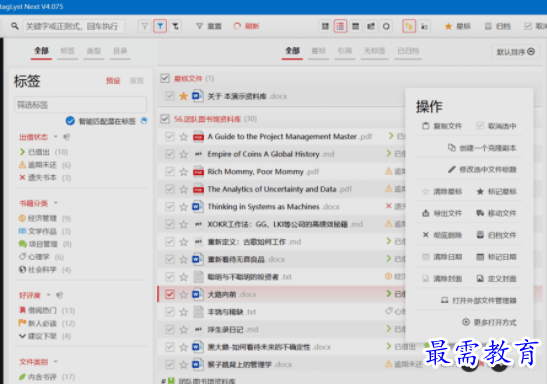Click 取消选中 checkbox in 操作 panel

[480, 126]
